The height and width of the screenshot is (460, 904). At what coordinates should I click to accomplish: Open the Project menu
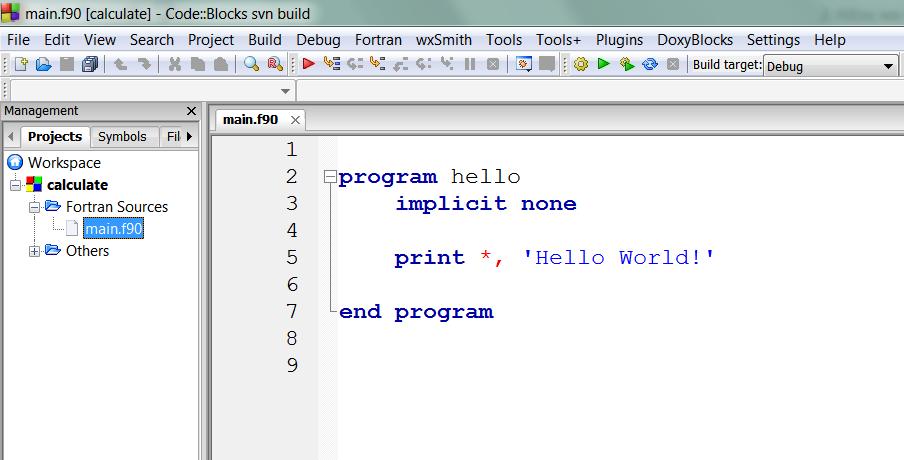coord(211,40)
